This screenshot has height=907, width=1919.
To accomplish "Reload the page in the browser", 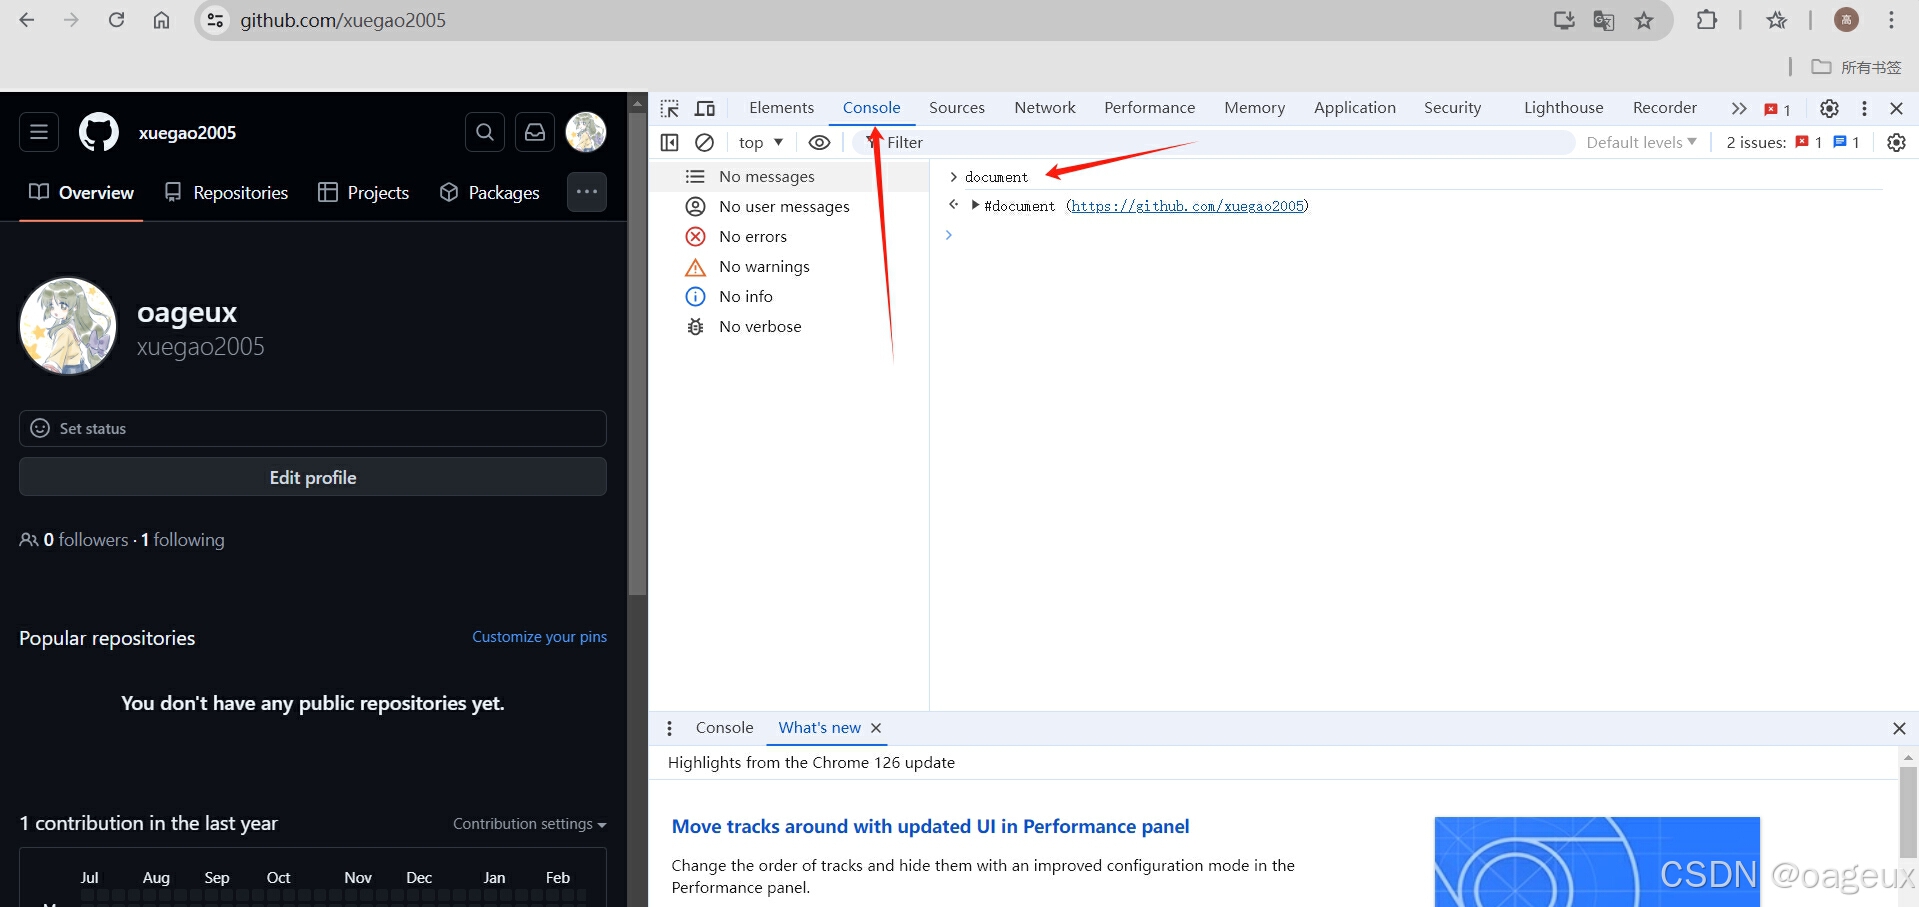I will [x=116, y=20].
